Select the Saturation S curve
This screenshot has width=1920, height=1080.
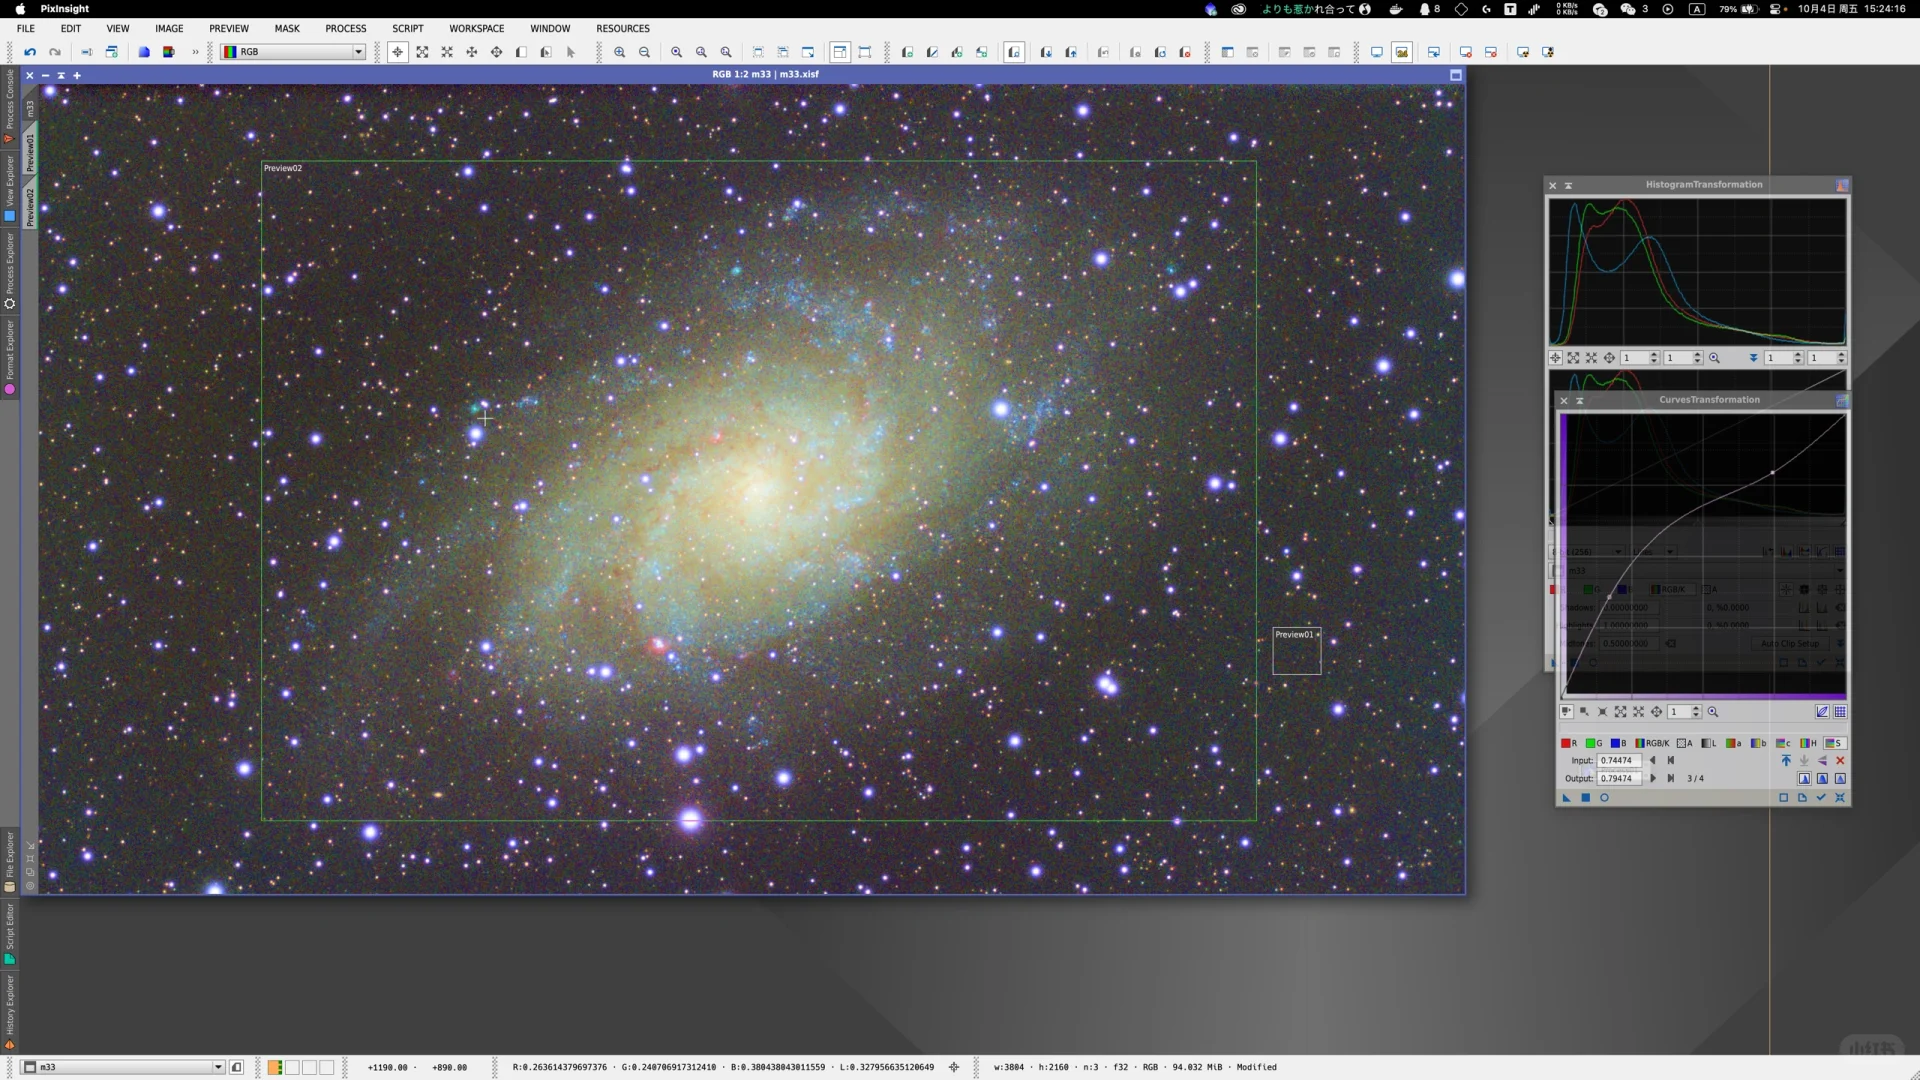pos(1834,743)
